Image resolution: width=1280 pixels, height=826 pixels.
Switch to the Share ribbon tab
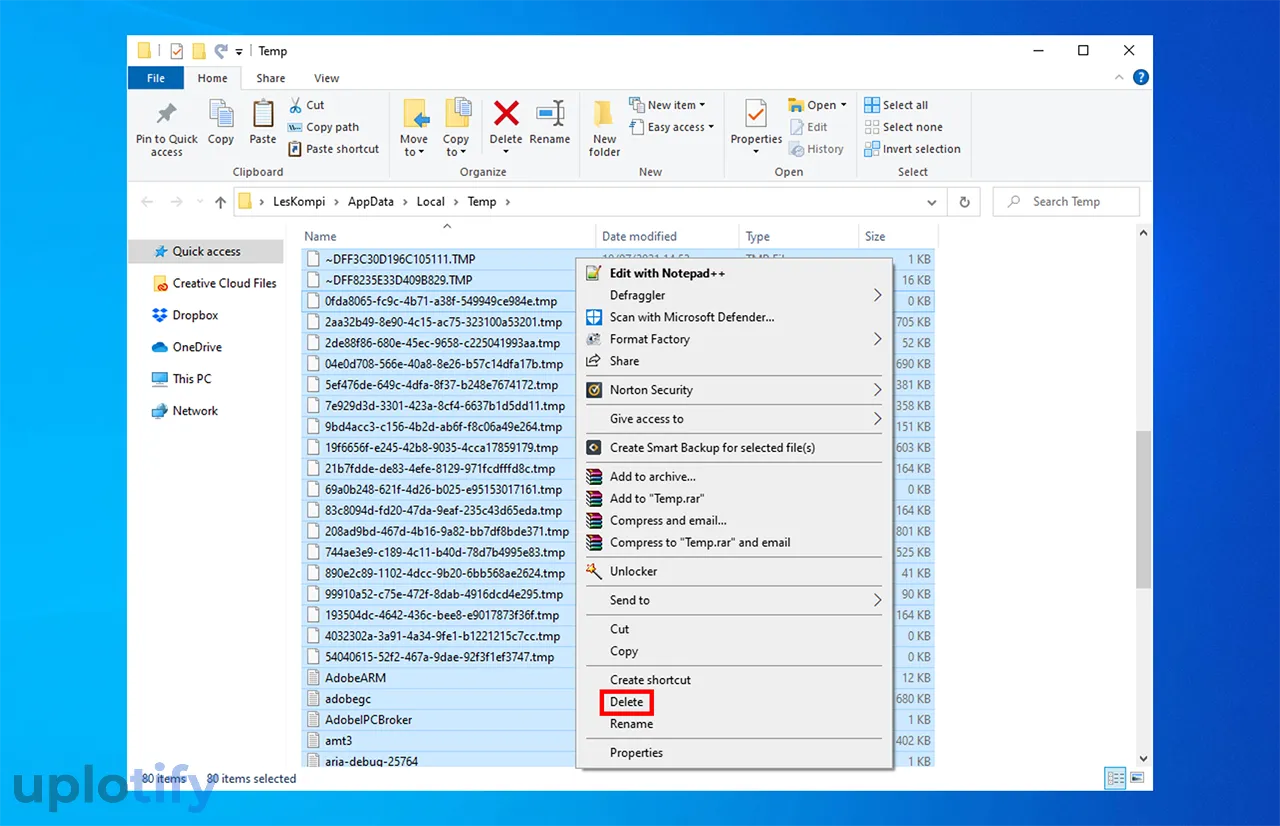point(270,78)
